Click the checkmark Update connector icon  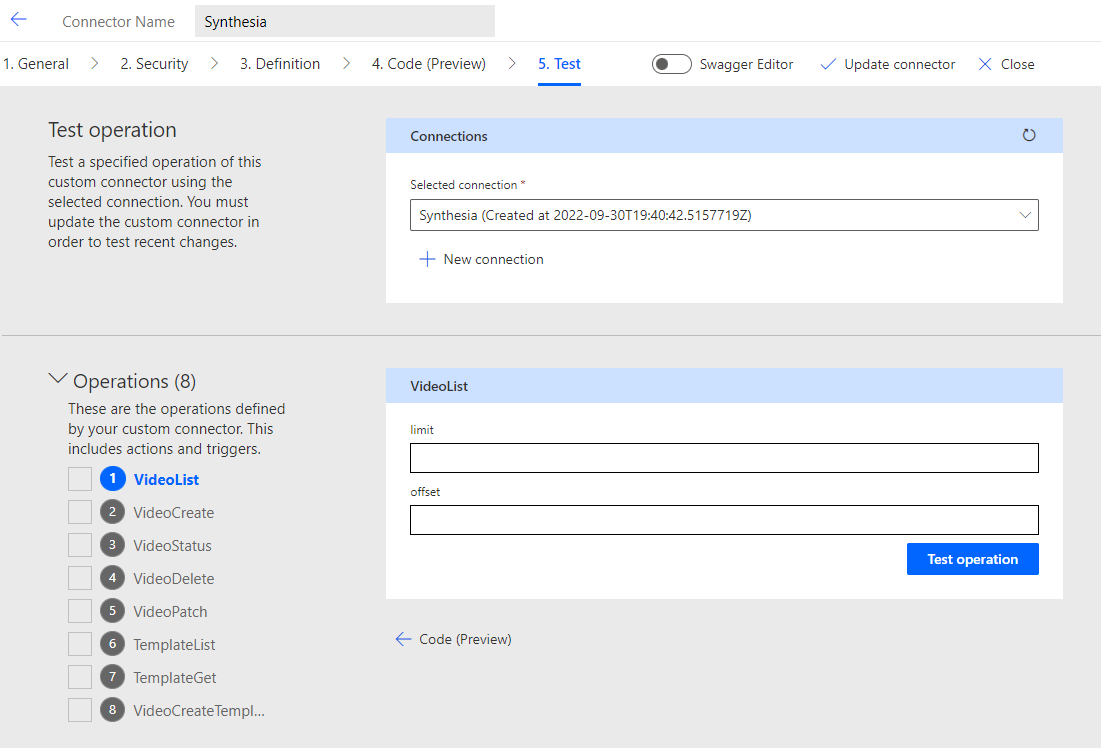pos(828,64)
